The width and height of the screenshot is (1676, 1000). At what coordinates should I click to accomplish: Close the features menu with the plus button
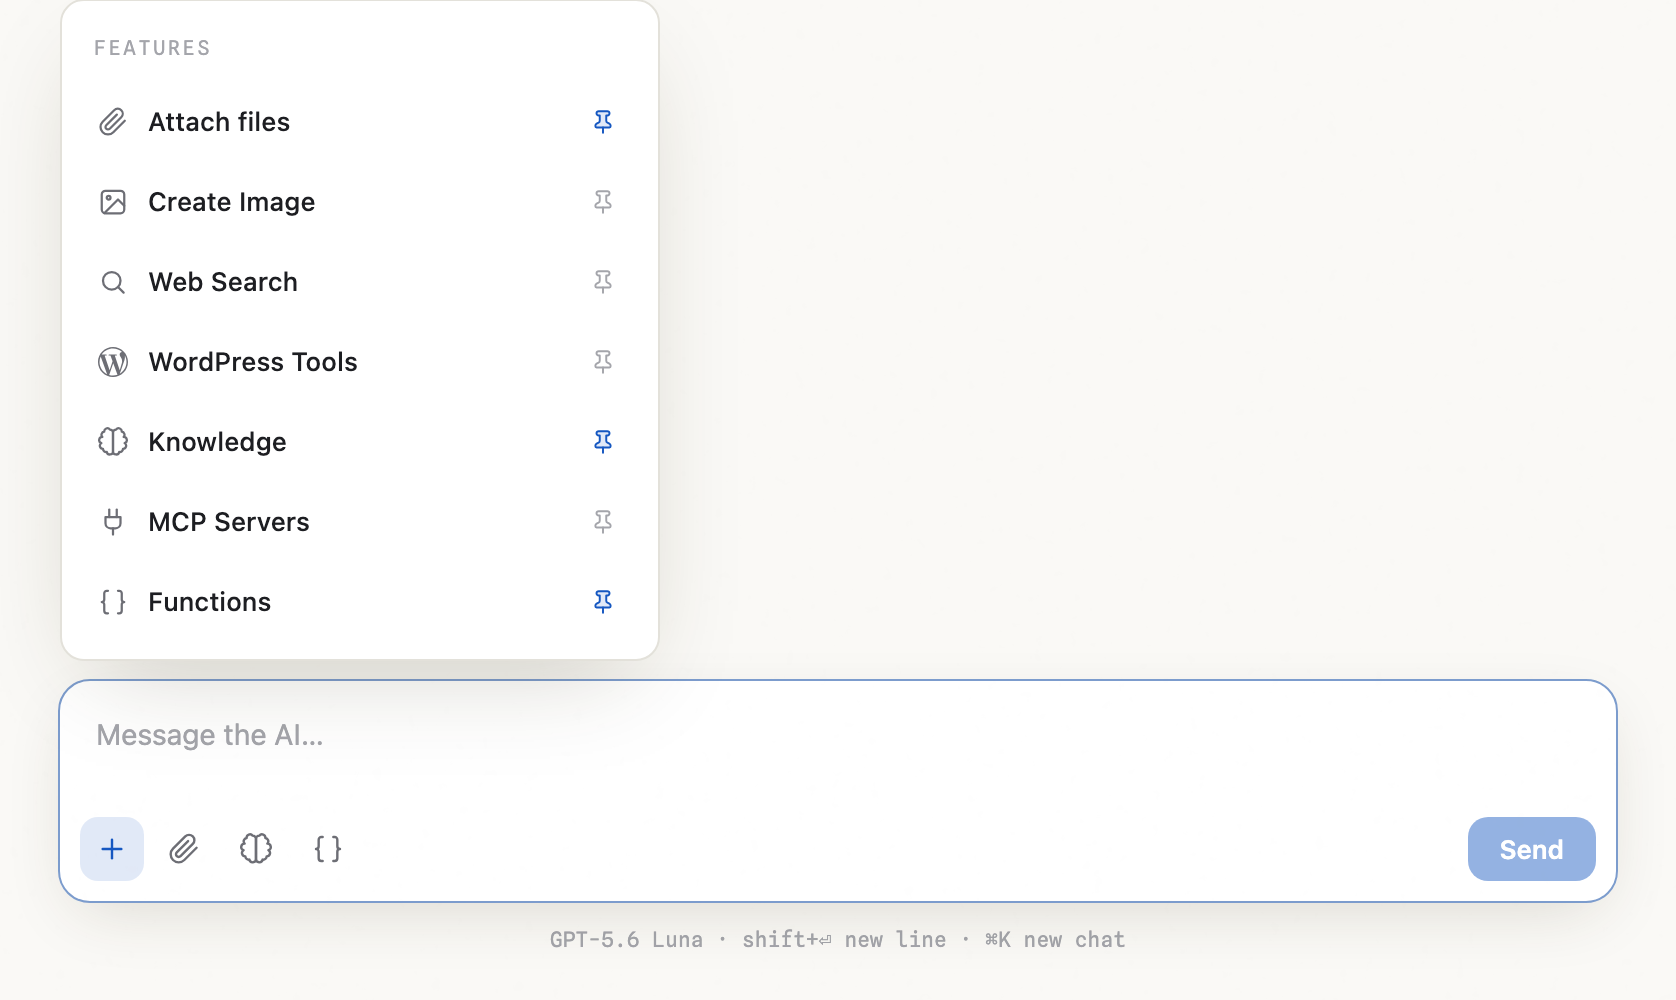(112, 849)
